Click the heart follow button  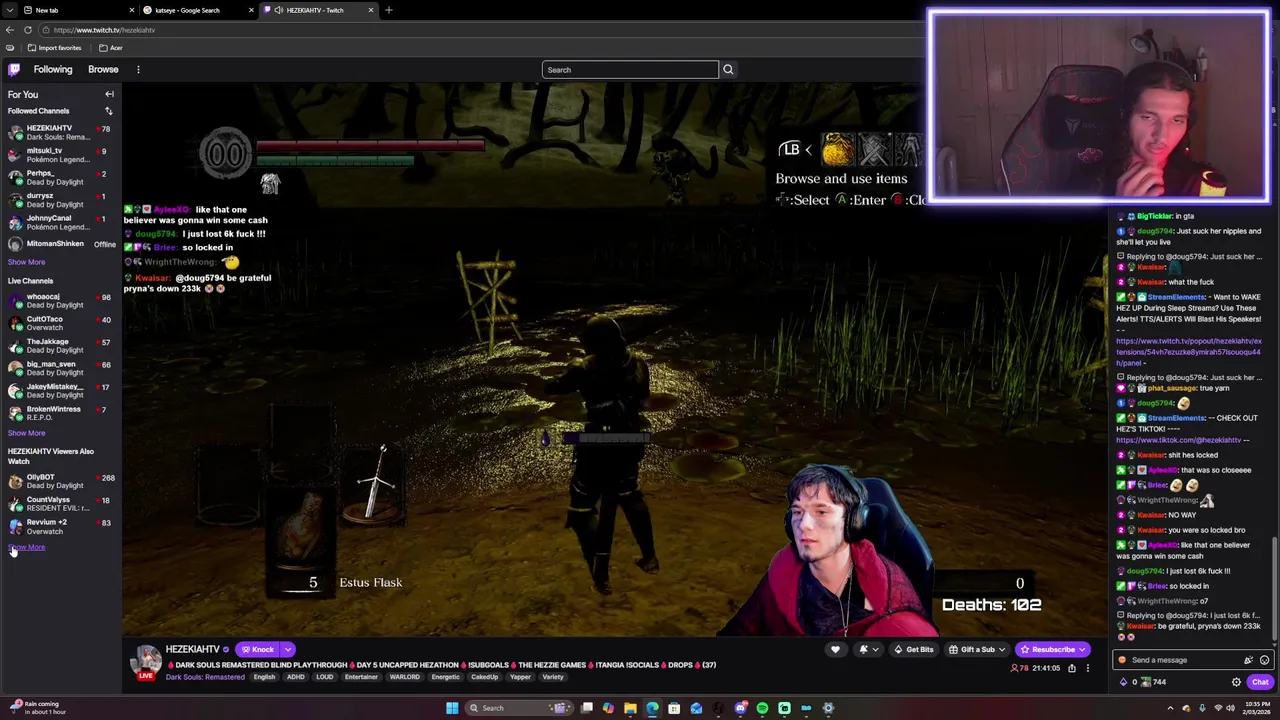pos(835,649)
